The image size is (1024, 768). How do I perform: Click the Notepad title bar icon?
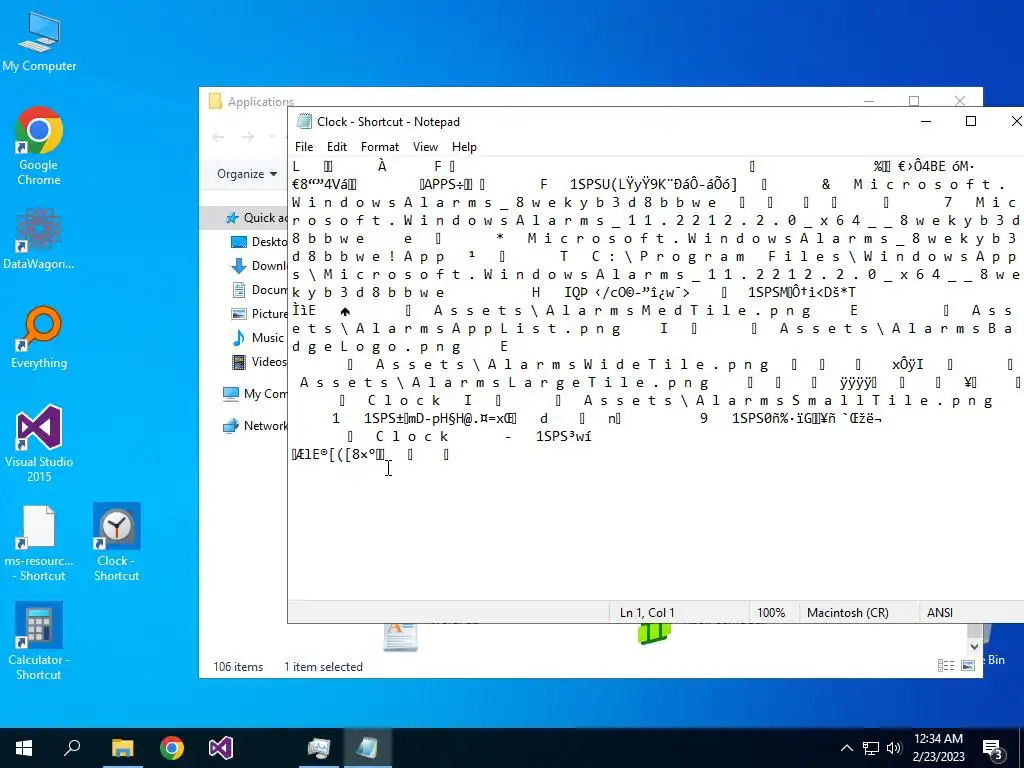tap(304, 121)
